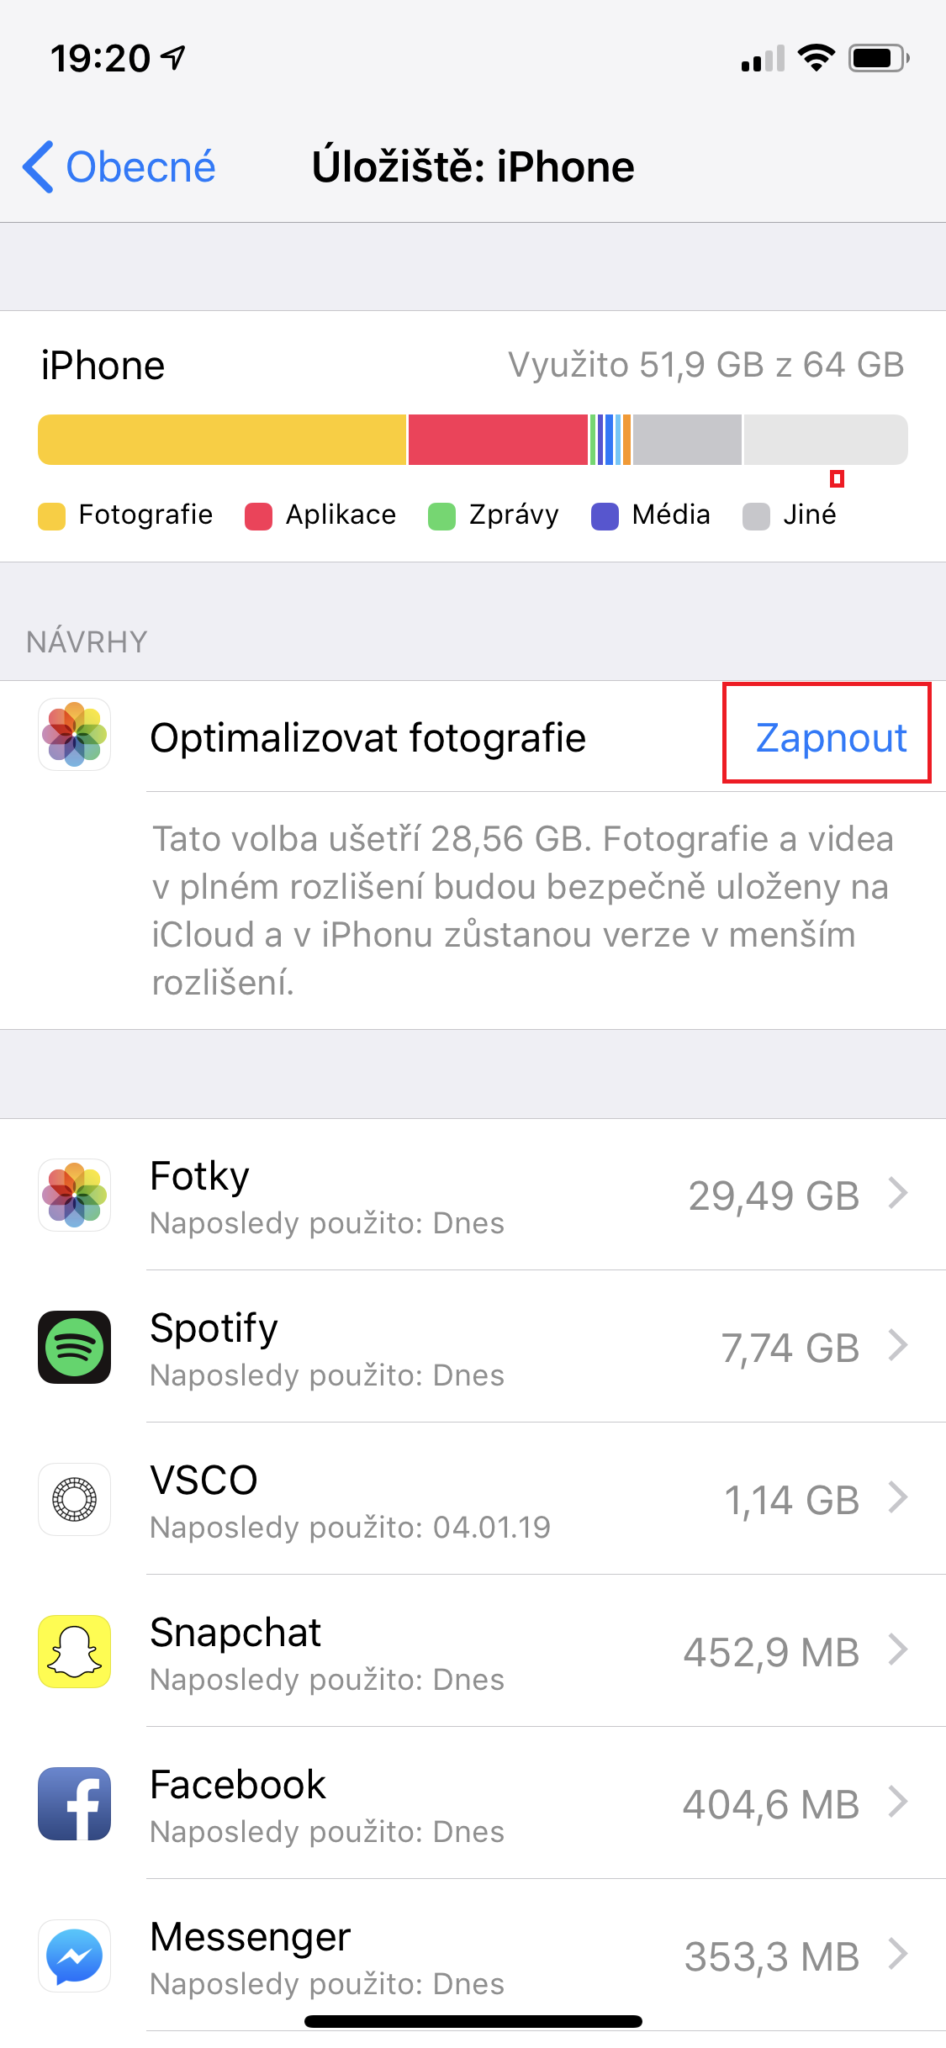This screenshot has height=2048, width=946.
Task: Open the VSCO app icon
Action: pos(74,1499)
